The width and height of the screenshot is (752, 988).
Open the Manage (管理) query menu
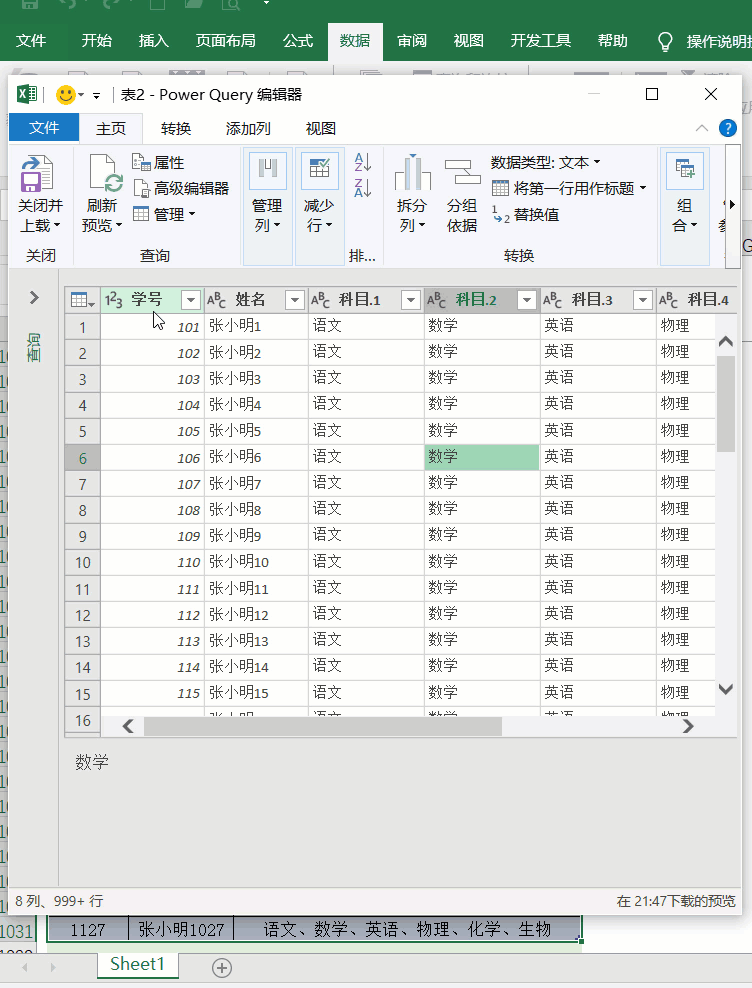coord(164,214)
